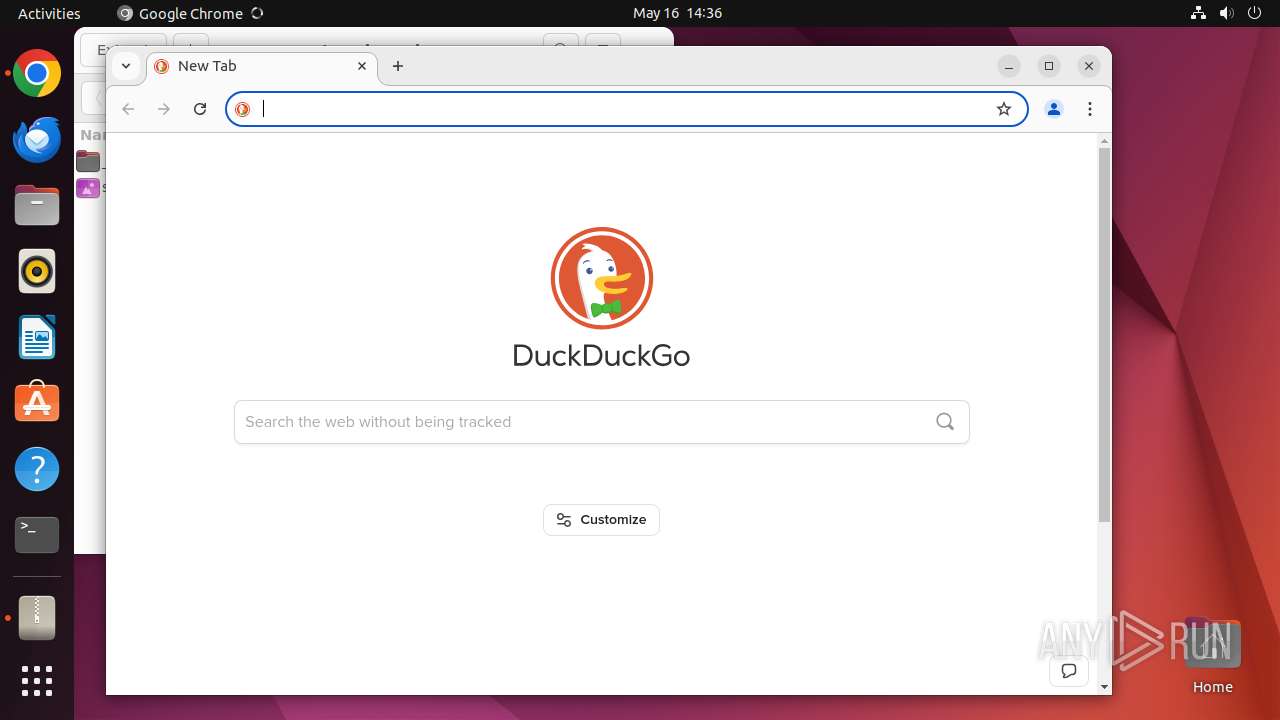Open the Chrome three-dot menu
Image resolution: width=1280 pixels, height=720 pixels.
click(1090, 109)
